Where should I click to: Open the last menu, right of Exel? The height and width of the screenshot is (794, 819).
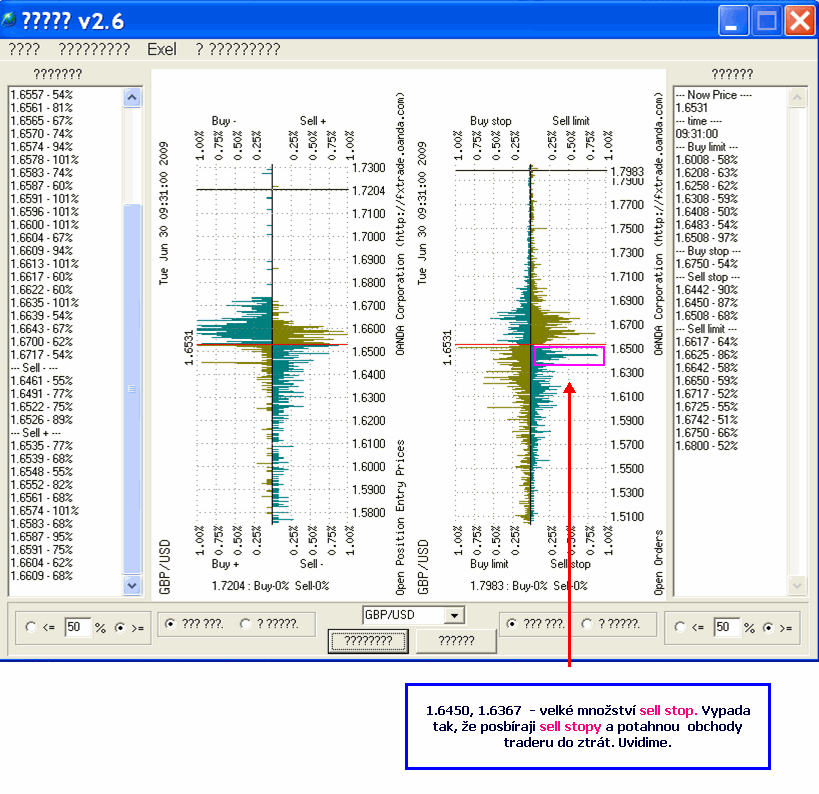point(237,49)
